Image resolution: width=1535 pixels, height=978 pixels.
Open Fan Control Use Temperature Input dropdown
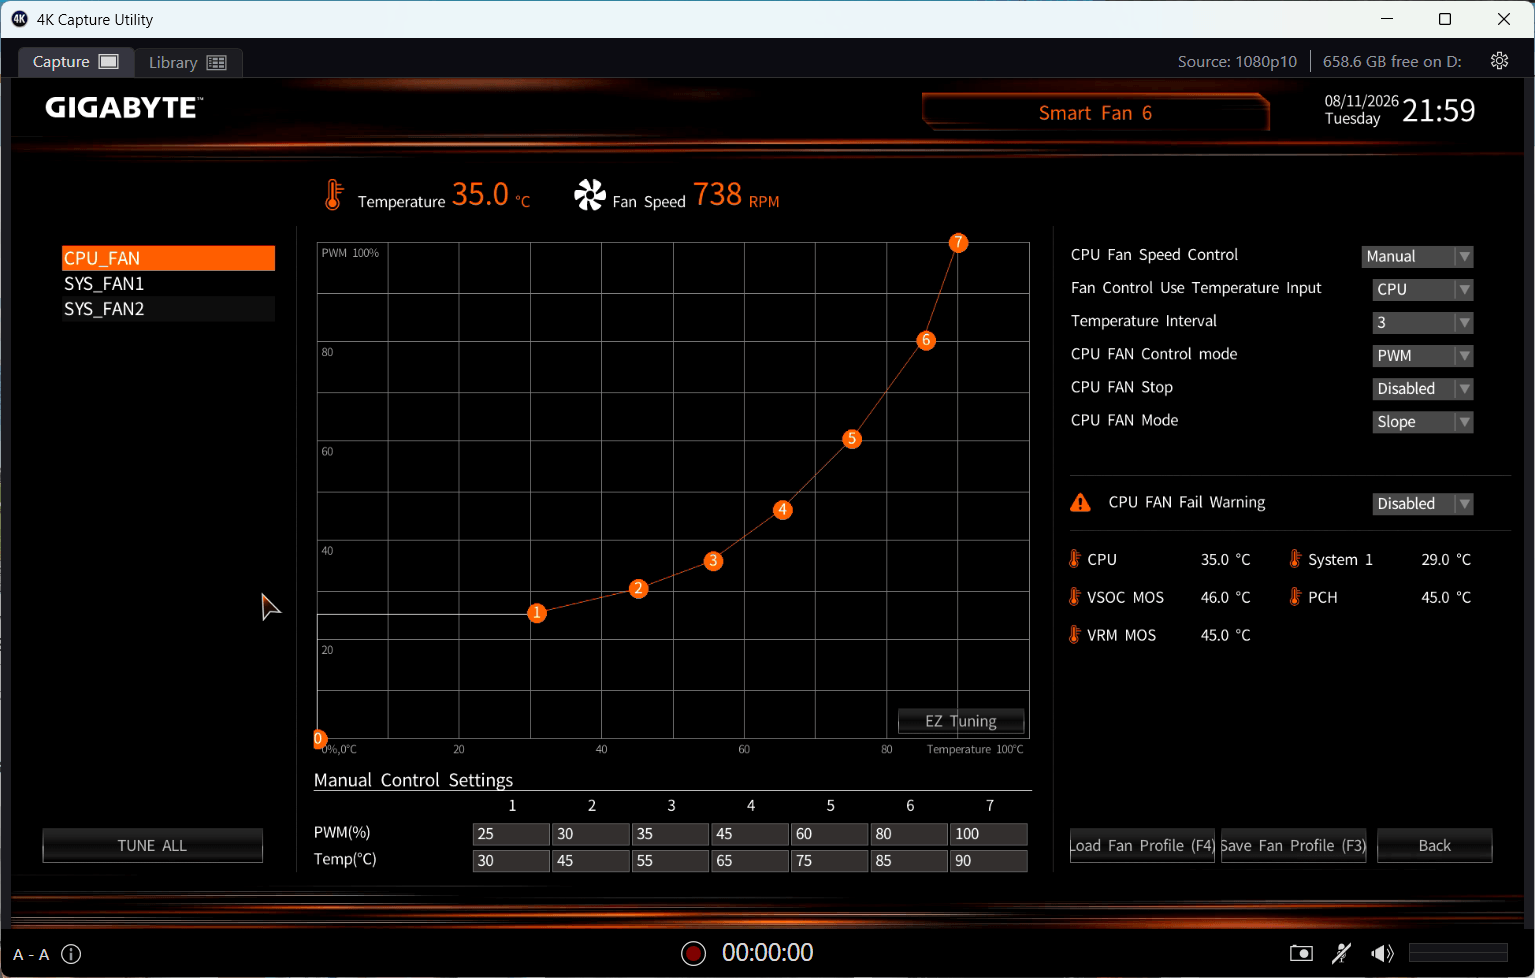click(1423, 290)
